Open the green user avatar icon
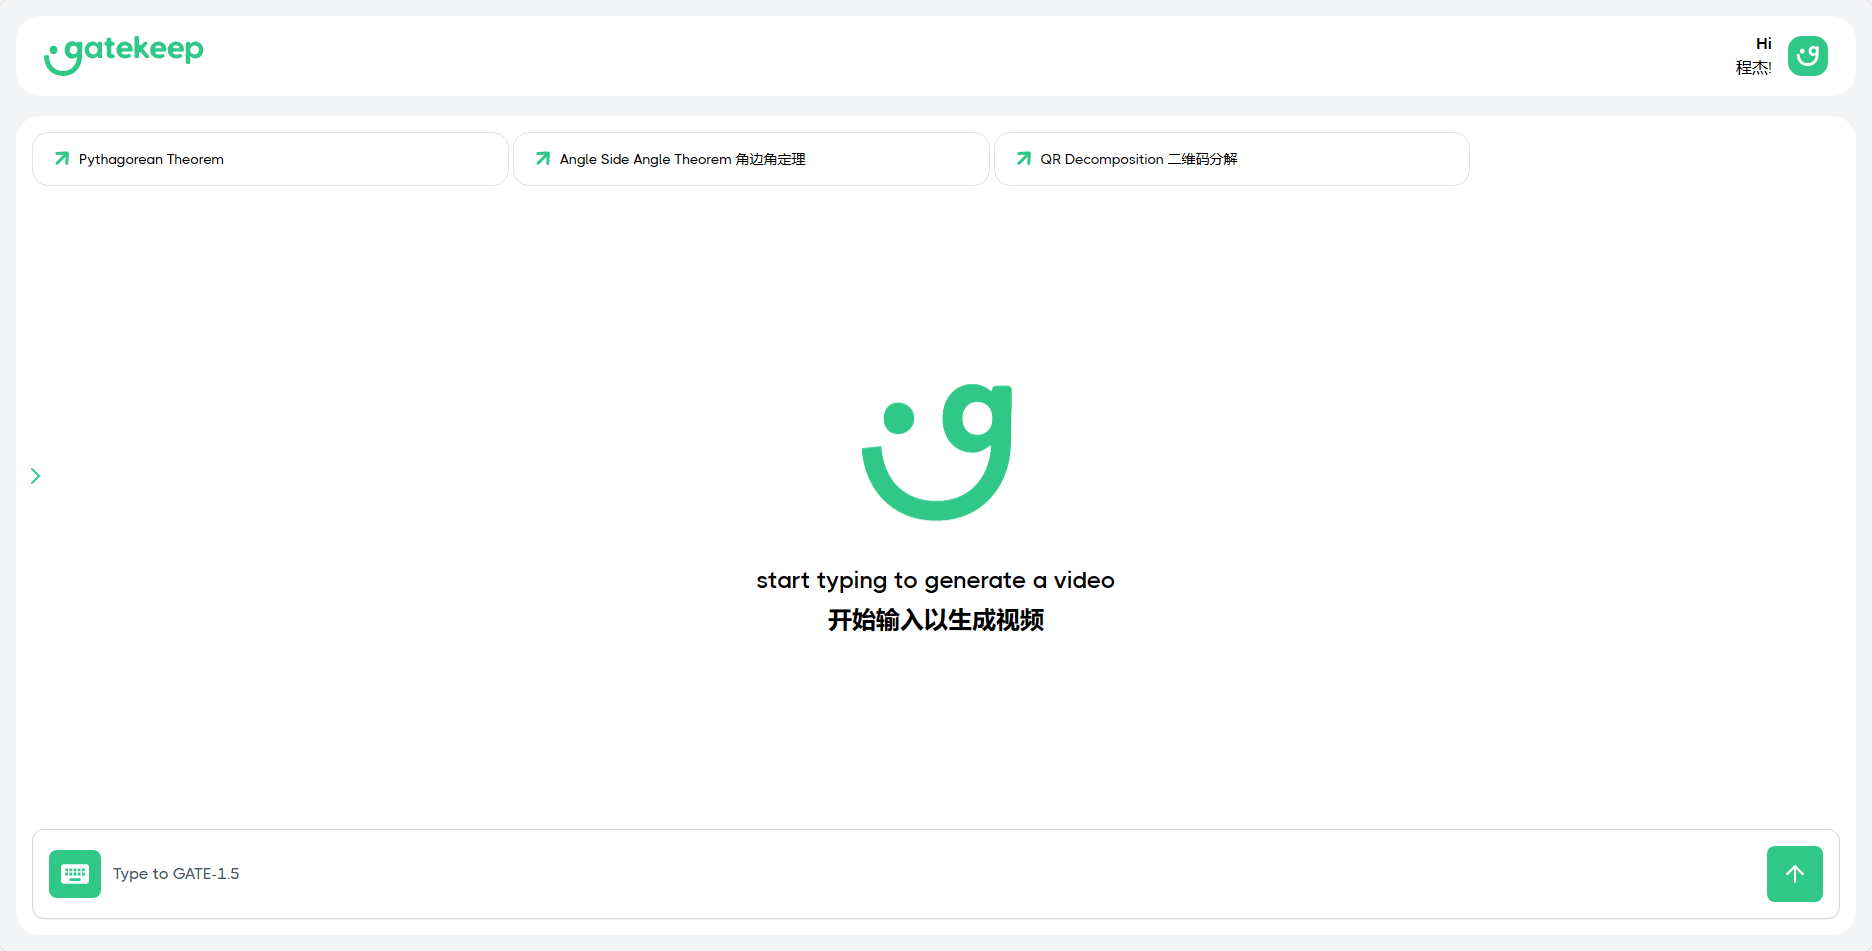This screenshot has height=951, width=1872. point(1807,56)
